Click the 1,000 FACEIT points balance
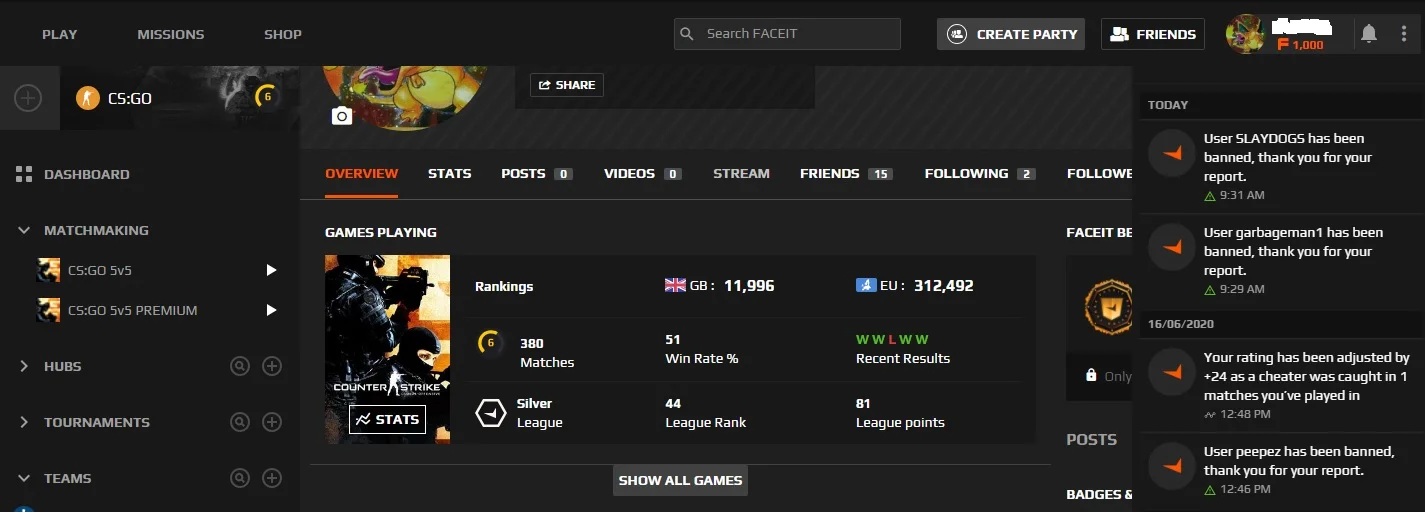1425x512 pixels. click(1301, 45)
